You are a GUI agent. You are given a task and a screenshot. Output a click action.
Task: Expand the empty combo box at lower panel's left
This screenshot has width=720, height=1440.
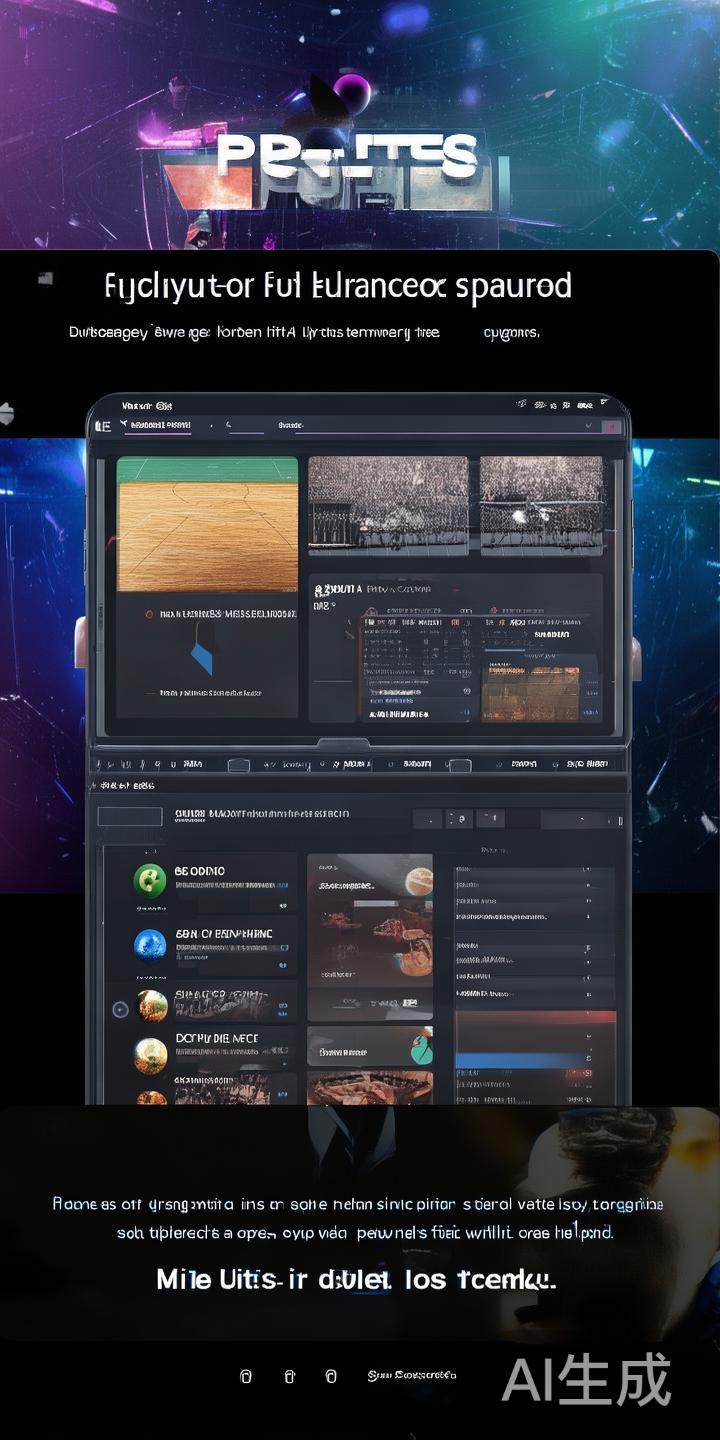(x=129, y=816)
